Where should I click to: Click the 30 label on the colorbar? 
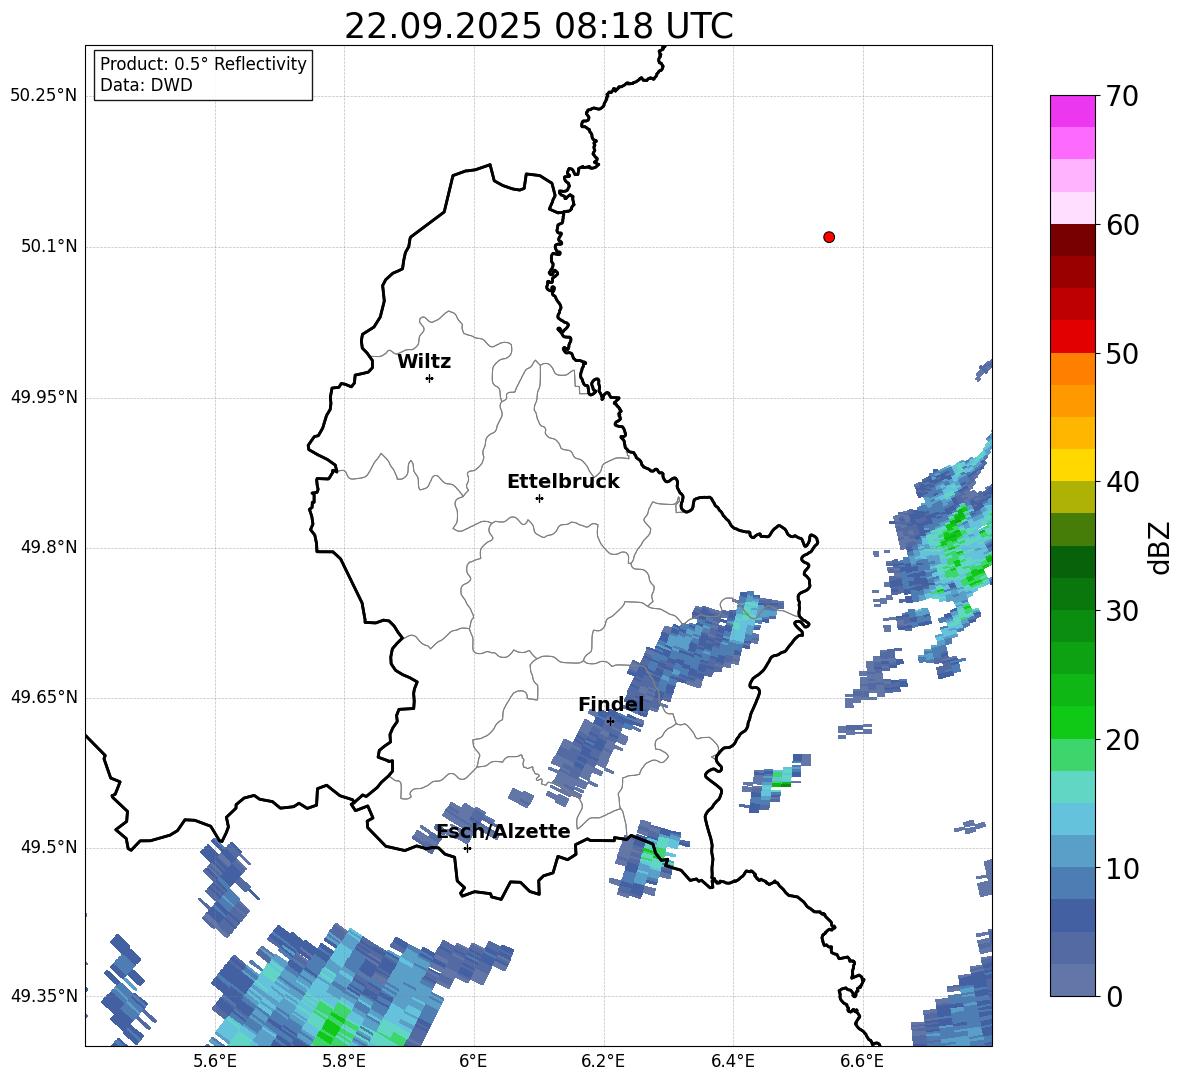(x=1121, y=611)
